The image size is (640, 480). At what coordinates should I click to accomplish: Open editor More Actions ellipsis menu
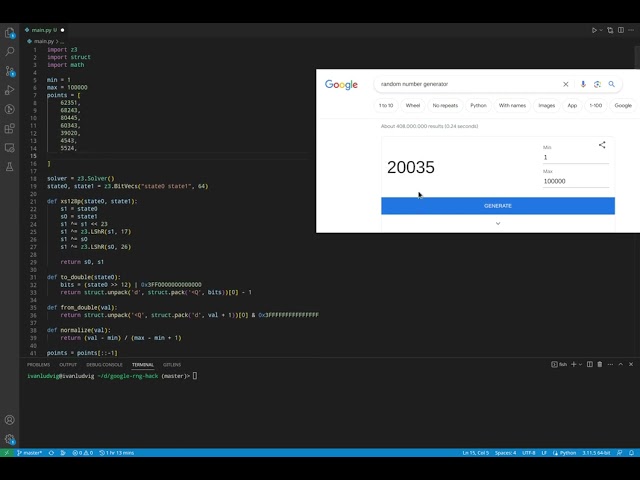pos(631,30)
